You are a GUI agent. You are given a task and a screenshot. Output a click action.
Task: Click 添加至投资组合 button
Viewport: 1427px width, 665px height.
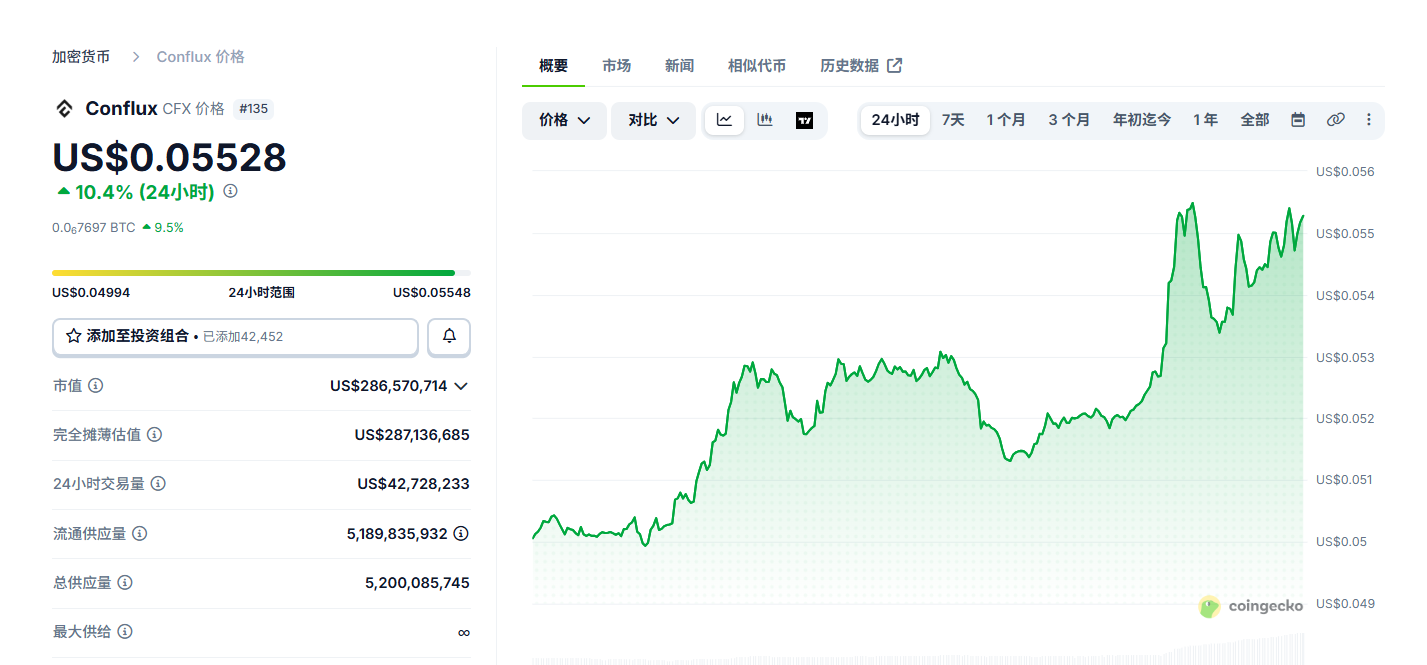tap(235, 337)
